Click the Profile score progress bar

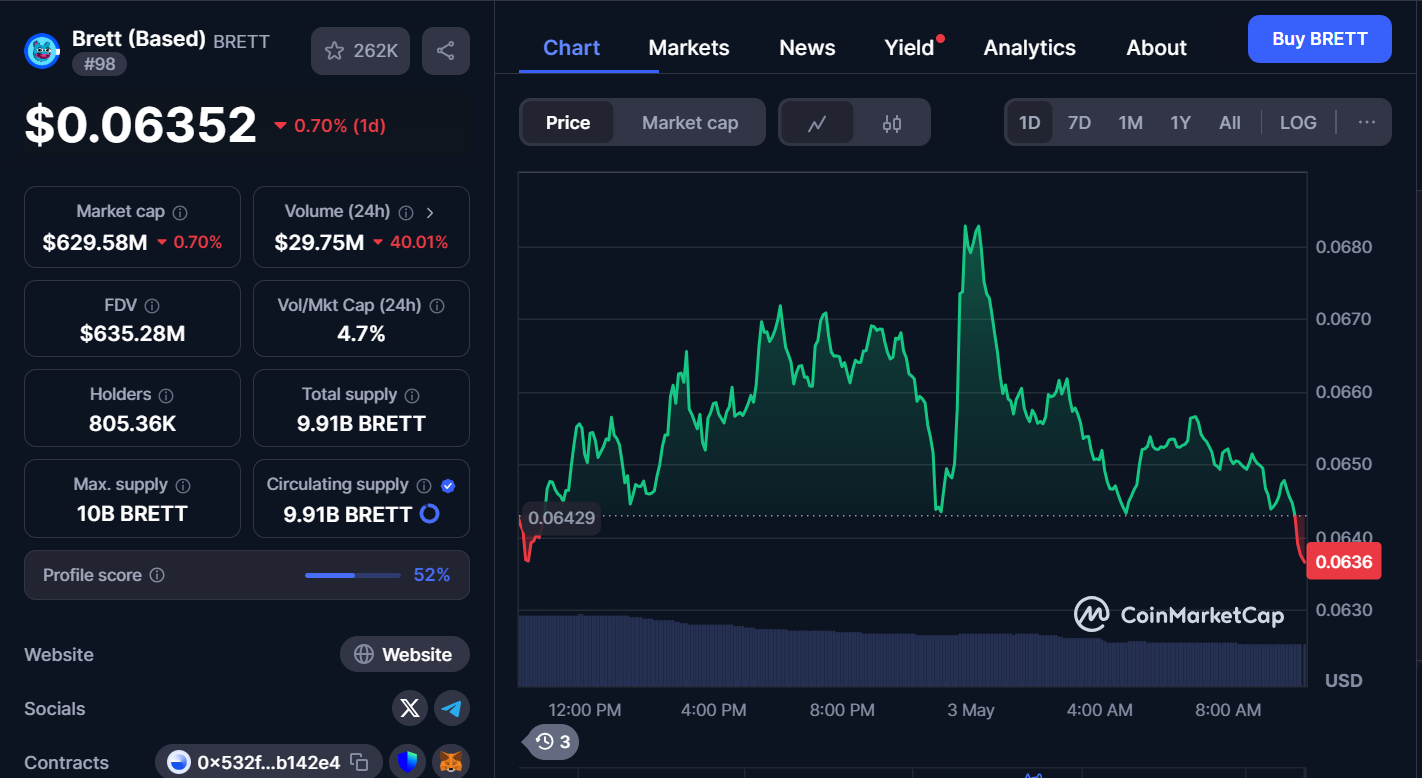click(352, 575)
